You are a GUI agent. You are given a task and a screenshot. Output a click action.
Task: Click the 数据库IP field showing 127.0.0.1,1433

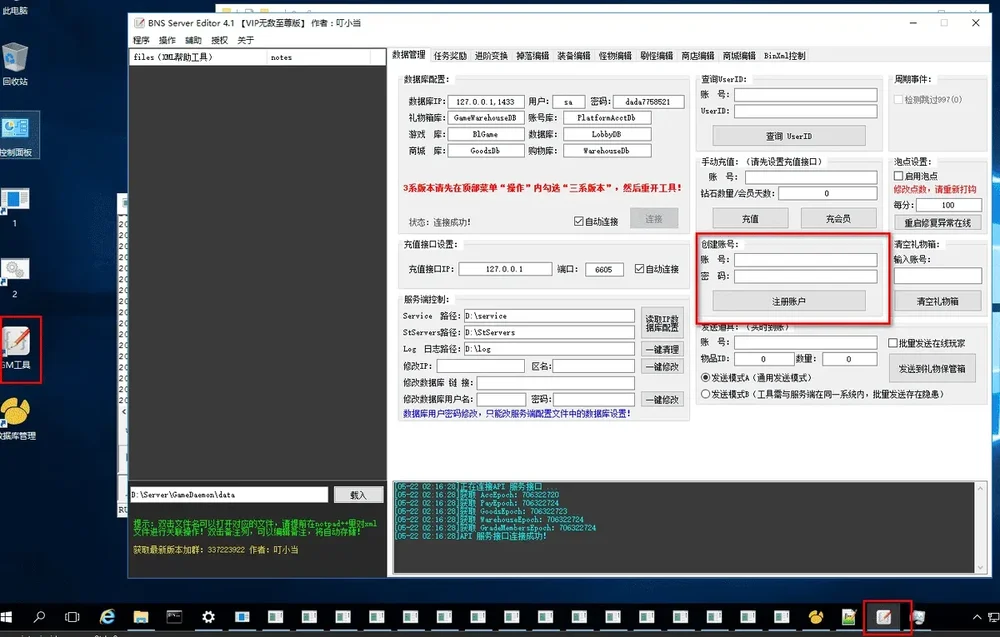[x=486, y=101]
